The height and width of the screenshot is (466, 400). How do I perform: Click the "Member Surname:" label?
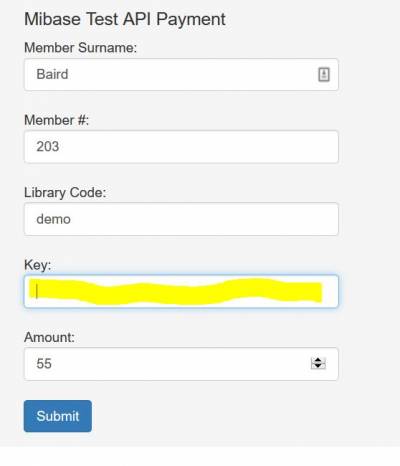point(80,48)
